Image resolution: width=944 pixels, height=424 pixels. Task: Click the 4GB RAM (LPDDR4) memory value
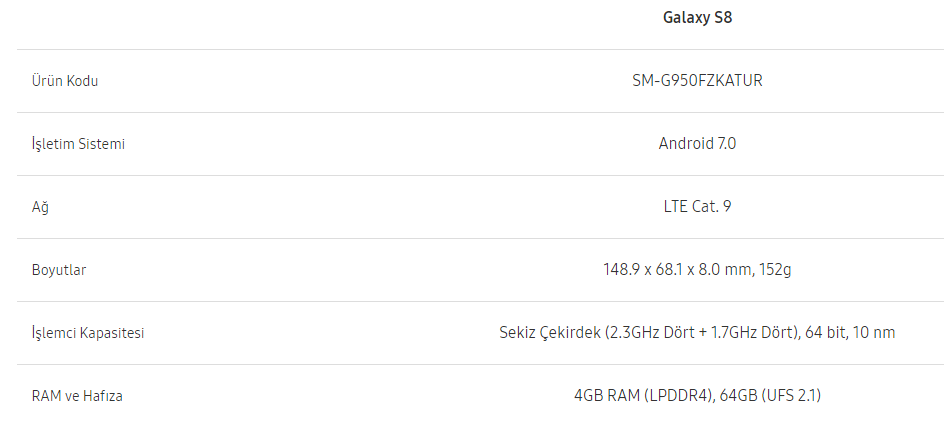point(645,396)
